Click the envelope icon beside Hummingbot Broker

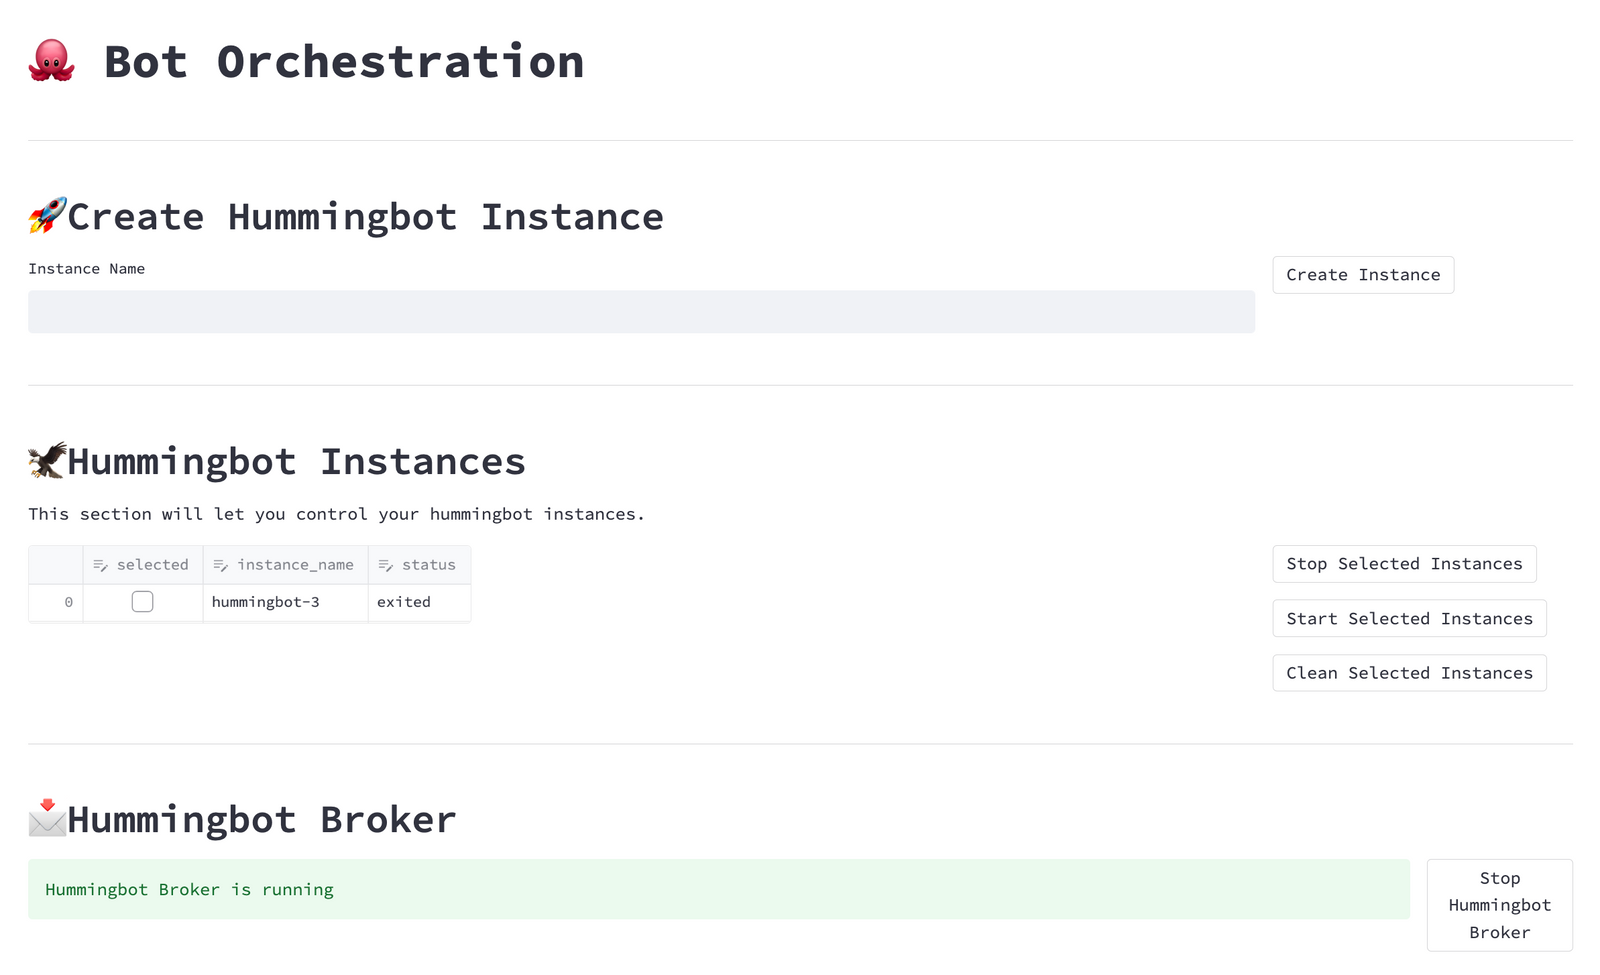(x=47, y=818)
